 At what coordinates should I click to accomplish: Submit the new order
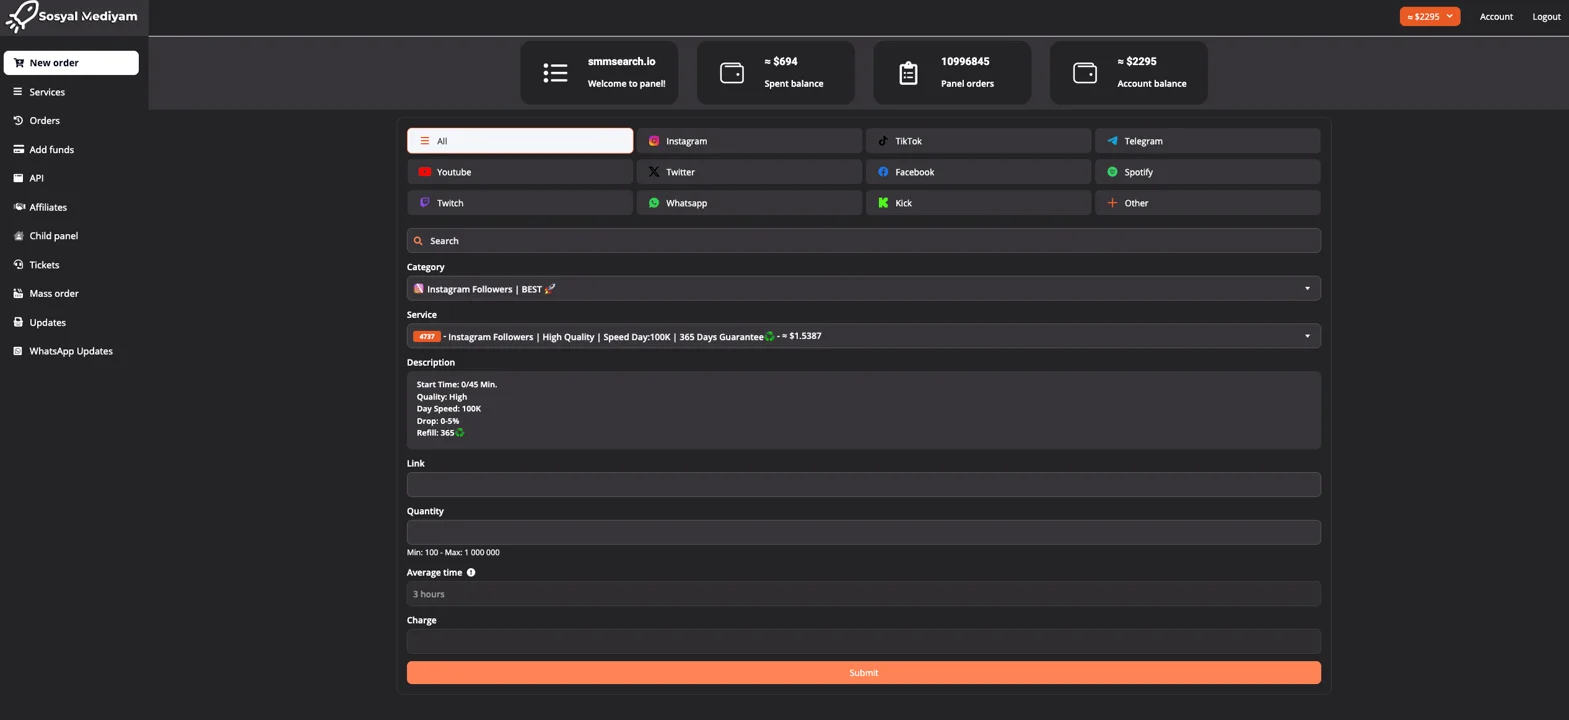click(863, 673)
